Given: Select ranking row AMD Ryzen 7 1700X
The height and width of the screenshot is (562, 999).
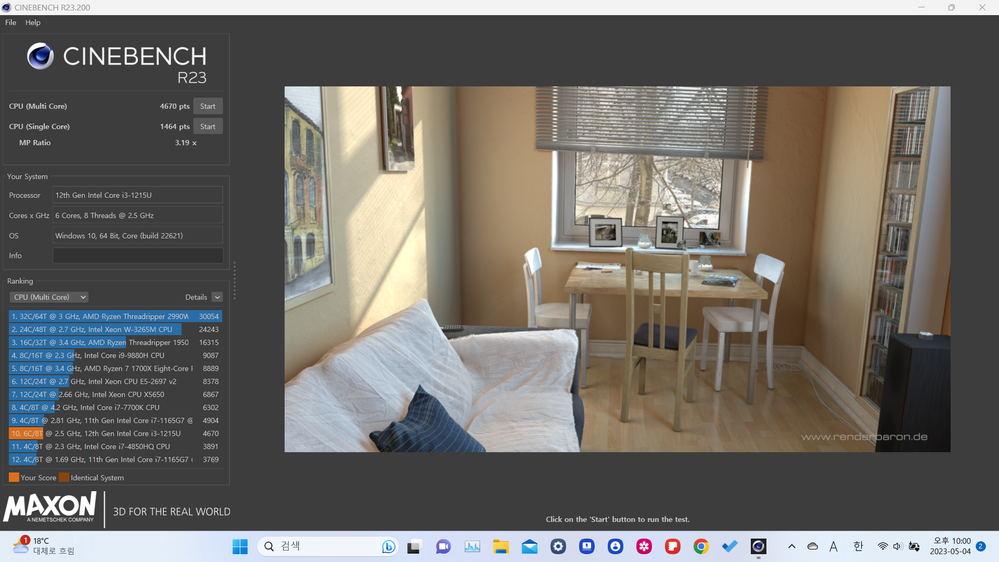Looking at the screenshot, I should click(115, 368).
